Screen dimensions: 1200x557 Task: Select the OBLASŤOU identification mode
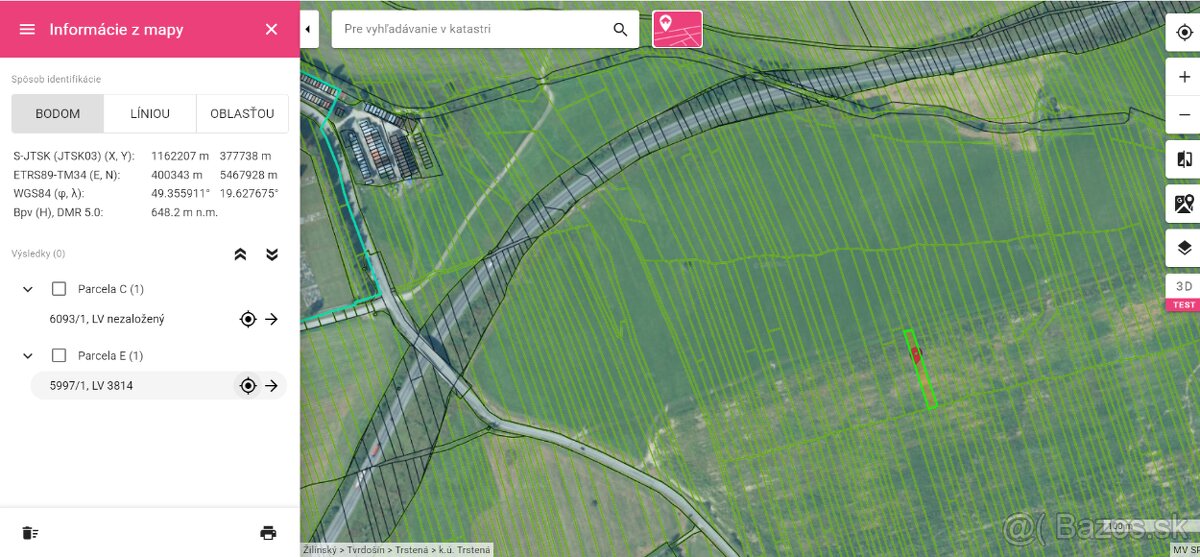click(x=242, y=114)
